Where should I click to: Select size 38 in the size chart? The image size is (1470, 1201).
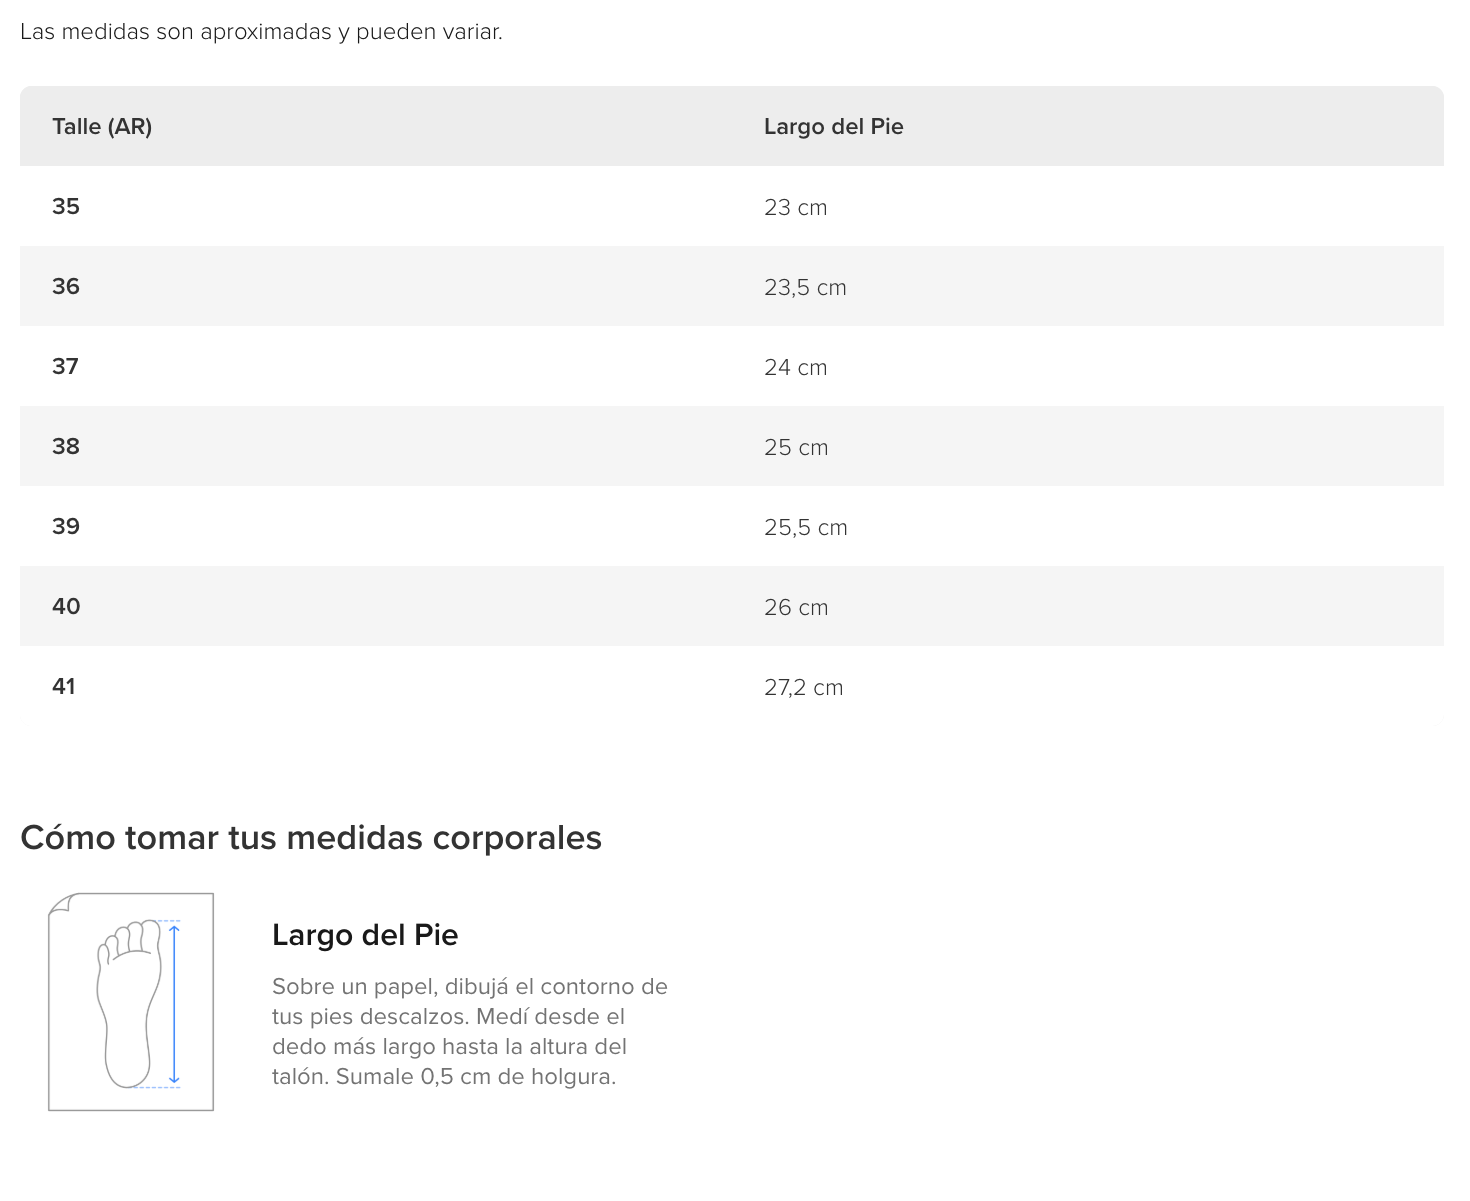coord(66,446)
